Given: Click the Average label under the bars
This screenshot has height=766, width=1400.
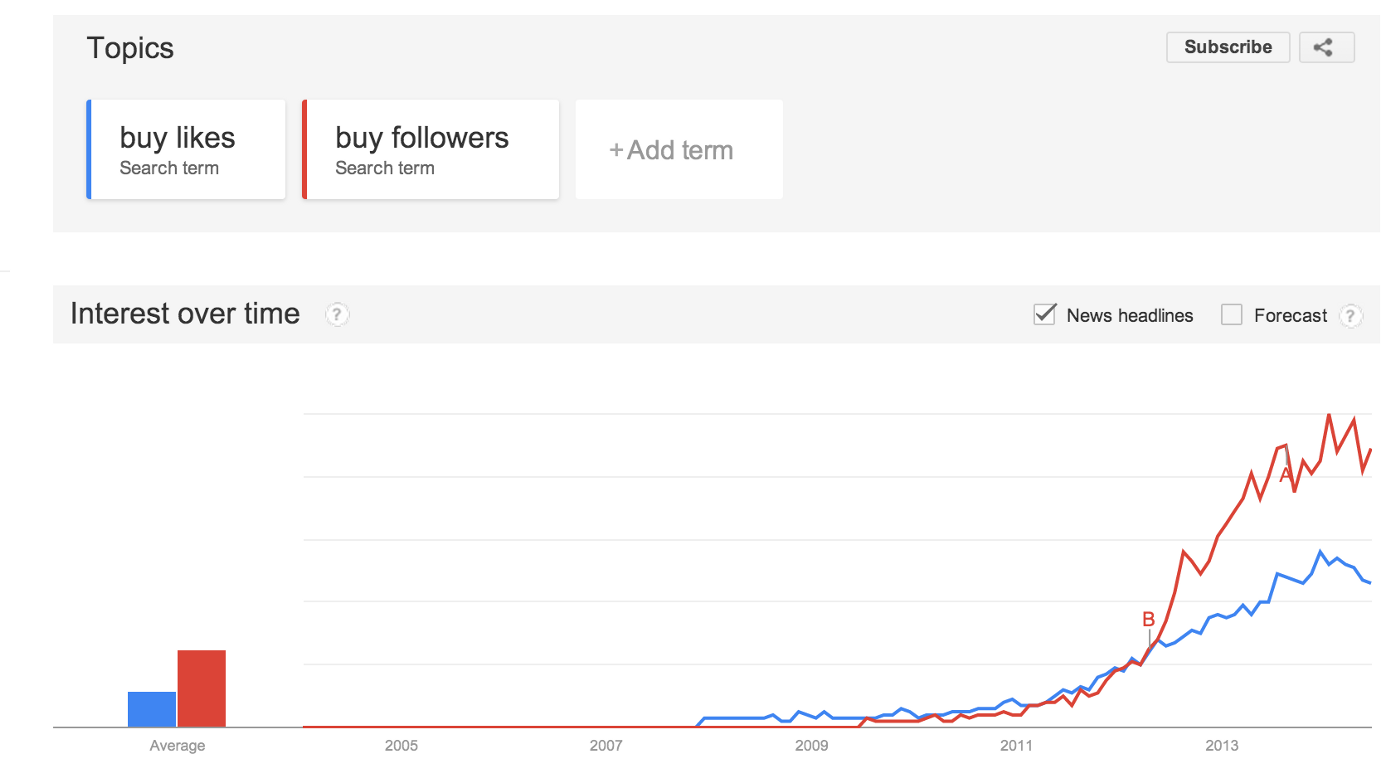Looking at the screenshot, I should [x=177, y=746].
